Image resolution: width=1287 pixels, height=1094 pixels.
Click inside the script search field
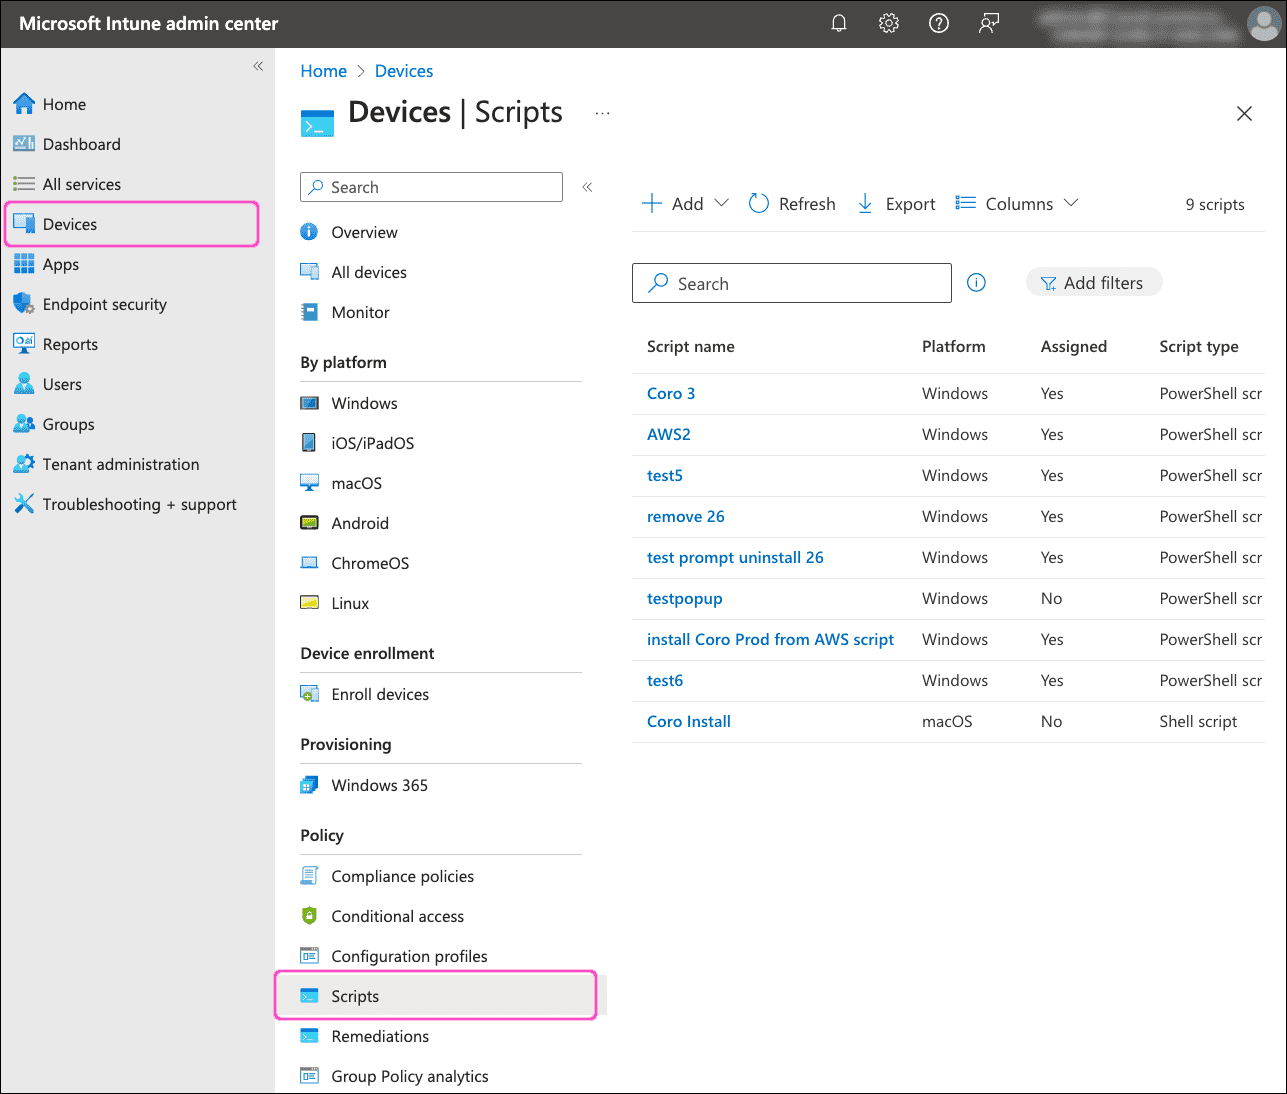[x=791, y=283]
